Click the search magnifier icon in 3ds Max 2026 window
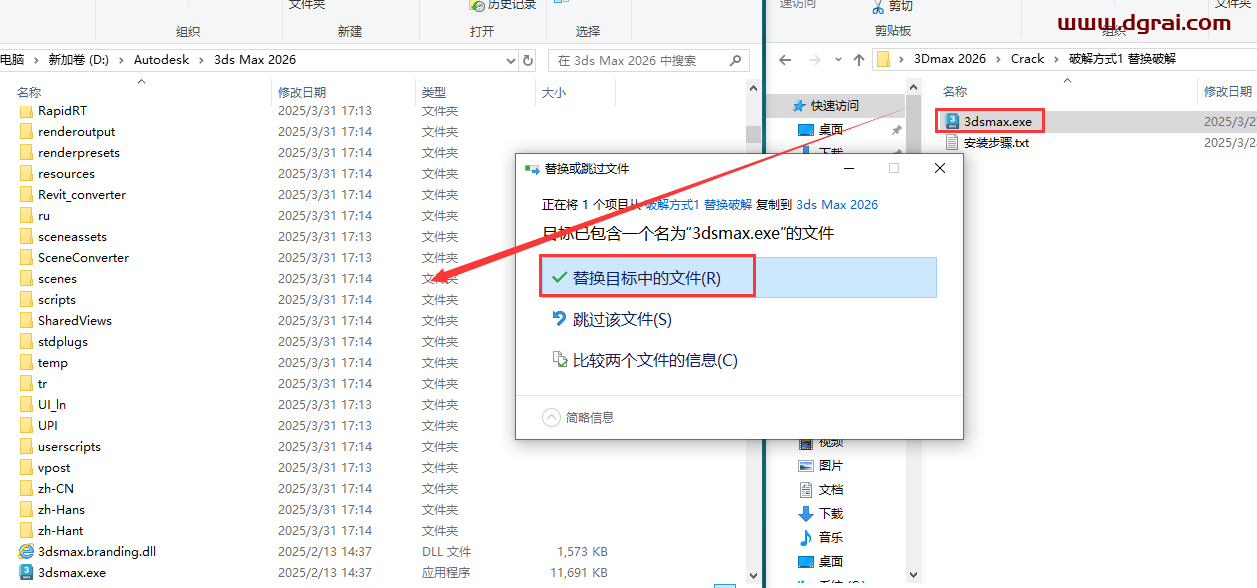This screenshot has height=588, width=1257. pyautogui.click(x=735, y=60)
